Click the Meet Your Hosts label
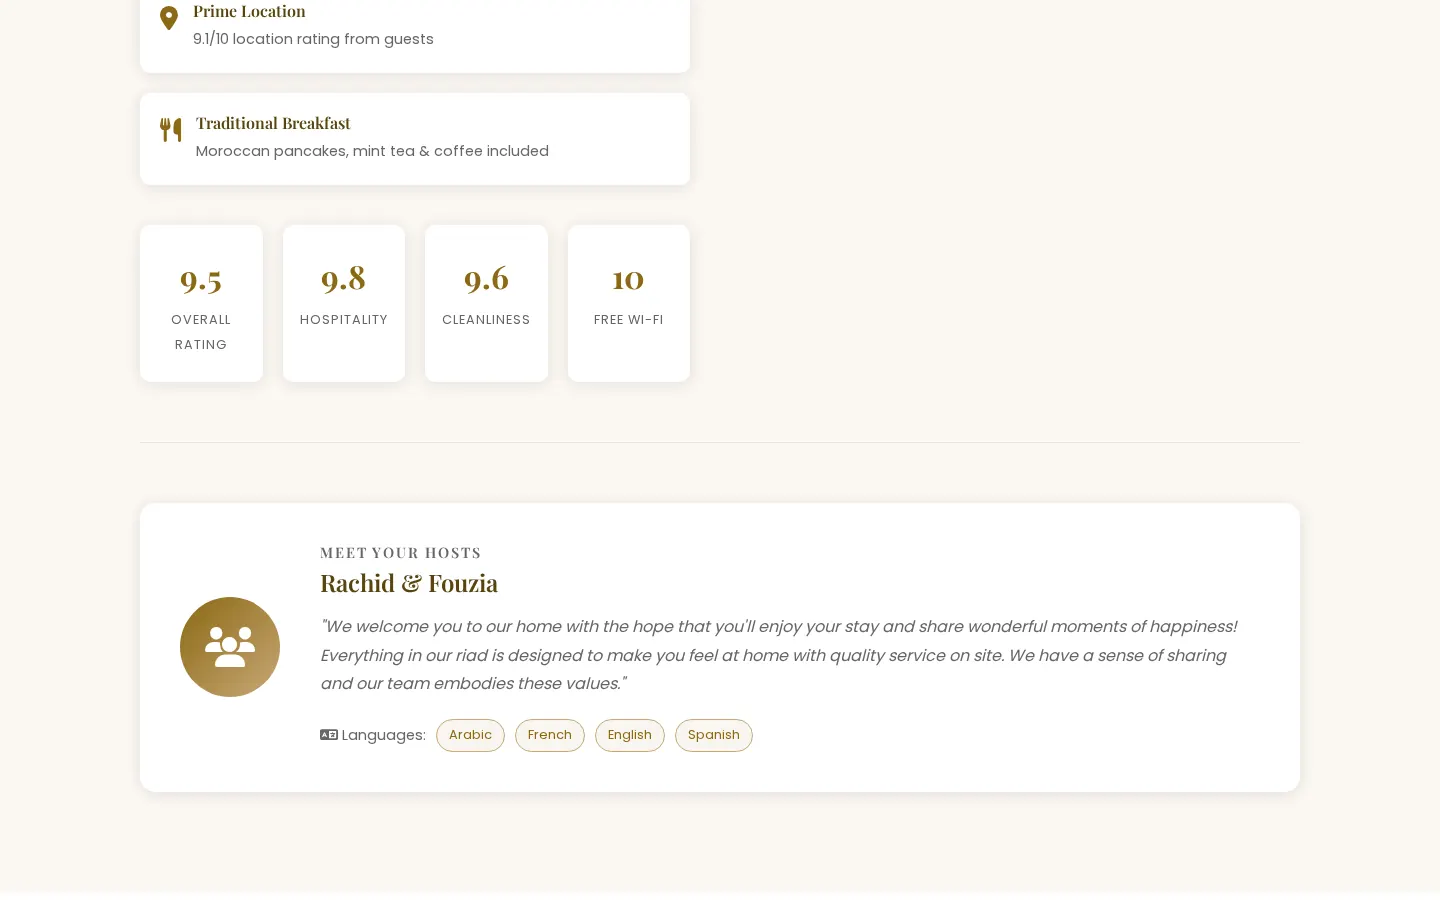This screenshot has width=1440, height=900. pyautogui.click(x=401, y=553)
